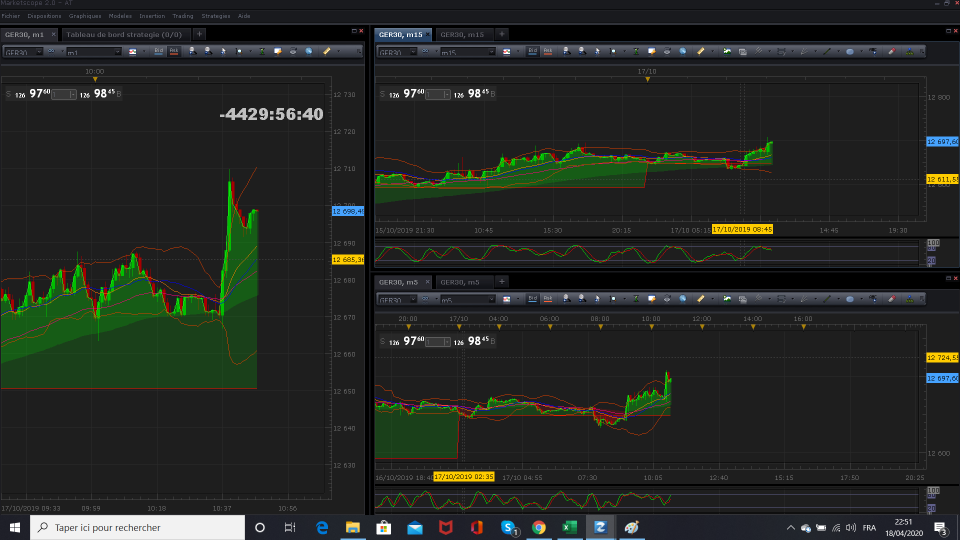Select cursor pointer tool in m1 toolbar
Screen dimensions: 960x540
tap(223, 51)
